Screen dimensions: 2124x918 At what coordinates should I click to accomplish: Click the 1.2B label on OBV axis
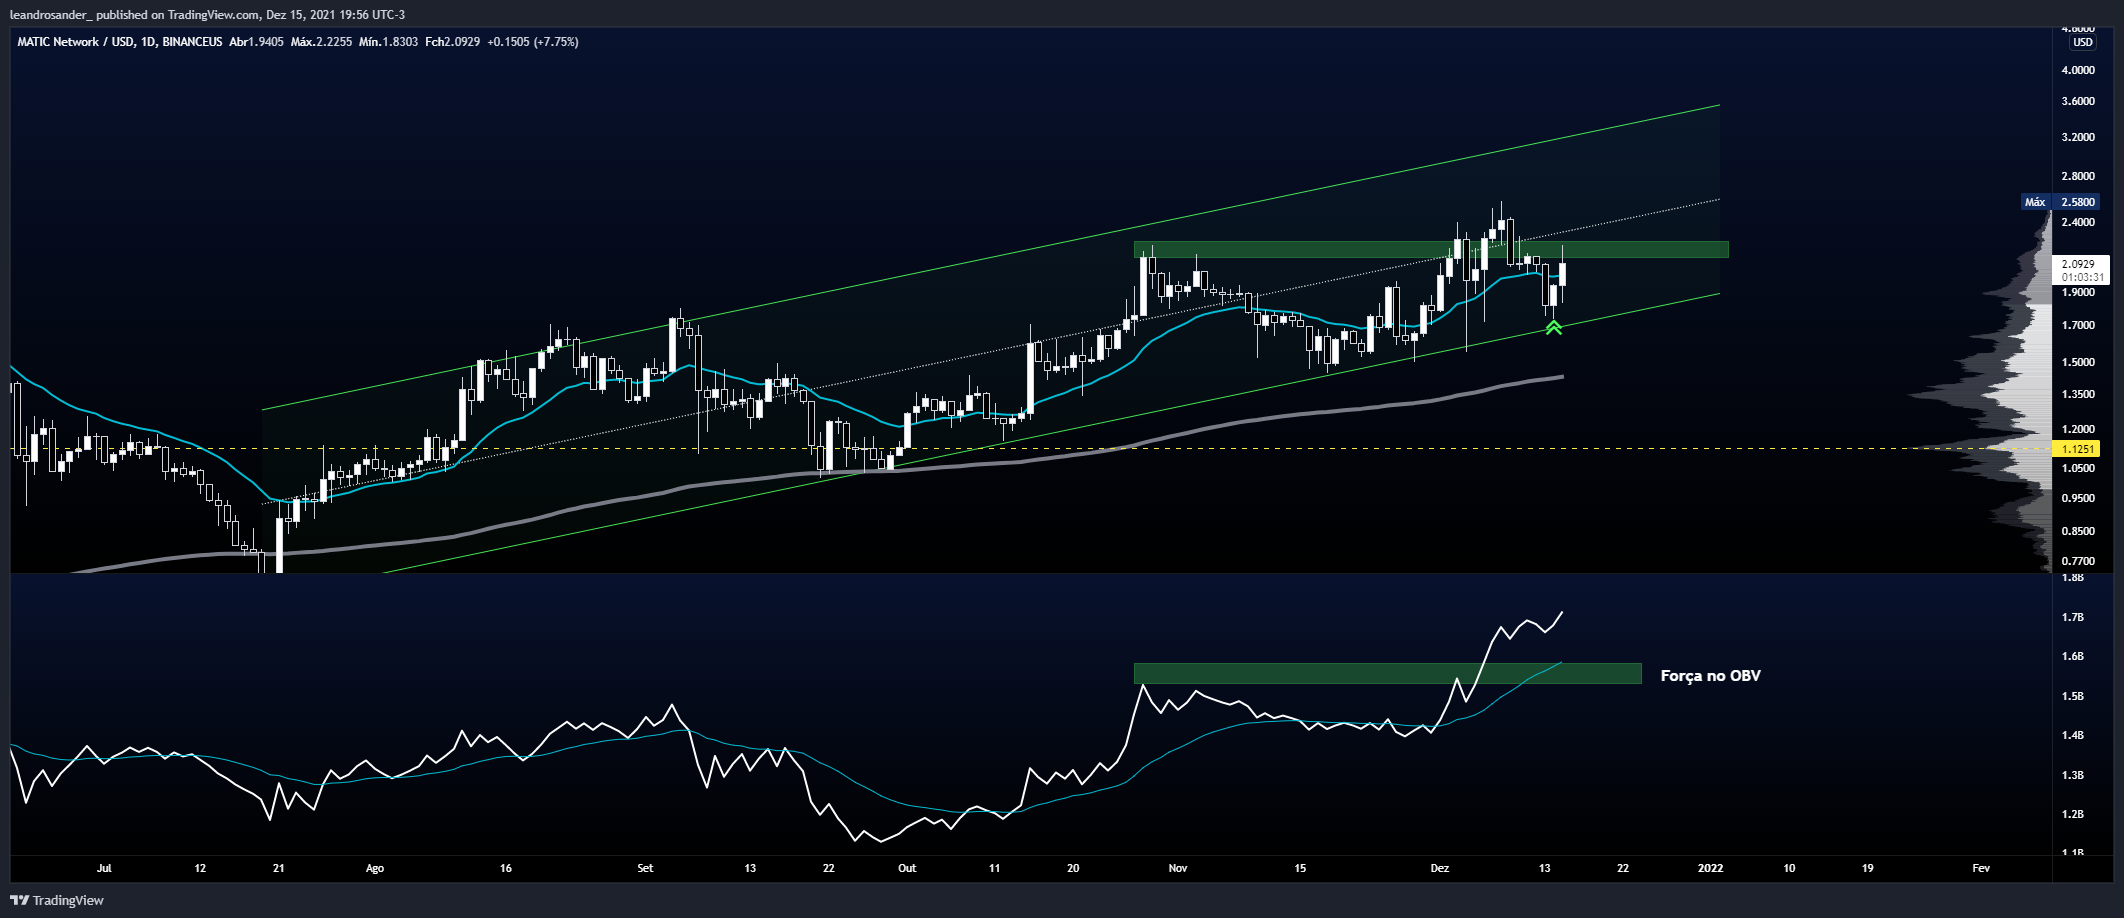(2072, 814)
